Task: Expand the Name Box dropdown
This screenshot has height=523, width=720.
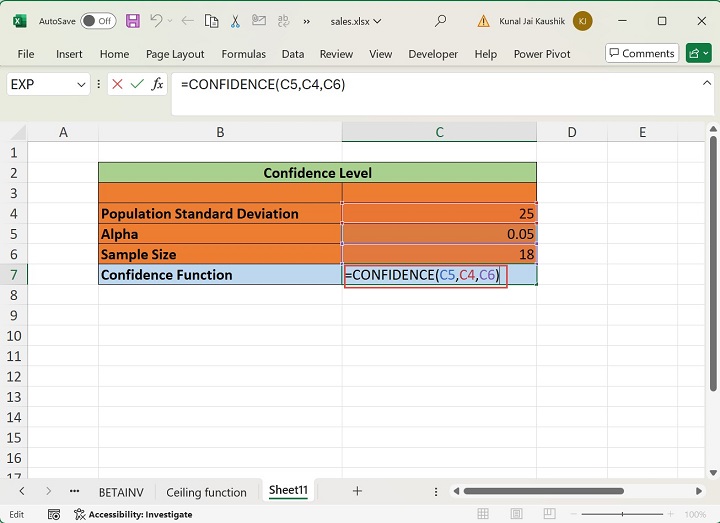Action: pyautogui.click(x=81, y=85)
